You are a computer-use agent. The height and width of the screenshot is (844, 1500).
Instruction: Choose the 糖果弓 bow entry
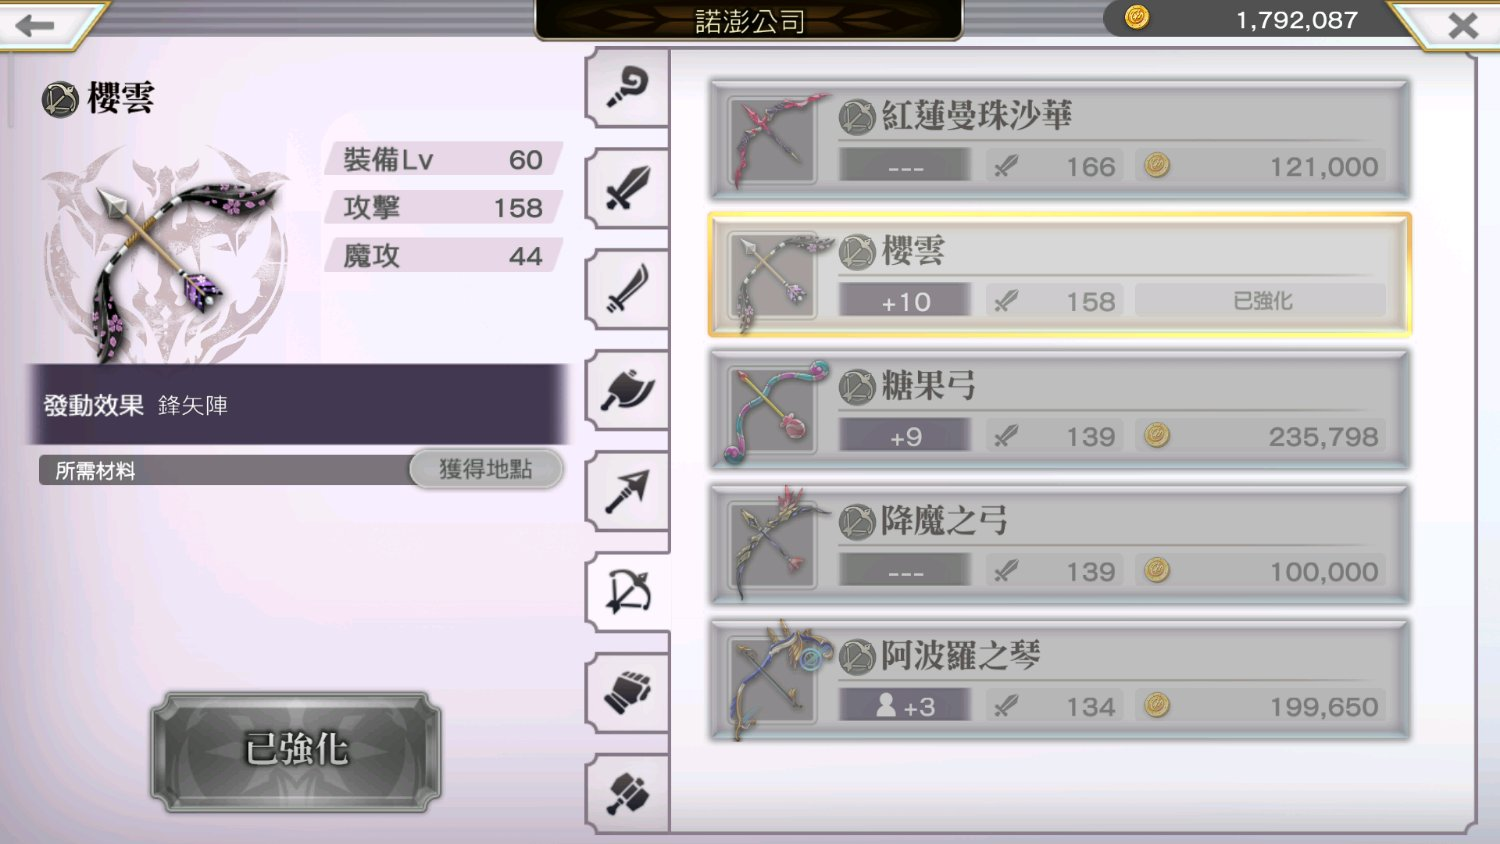click(1060, 410)
